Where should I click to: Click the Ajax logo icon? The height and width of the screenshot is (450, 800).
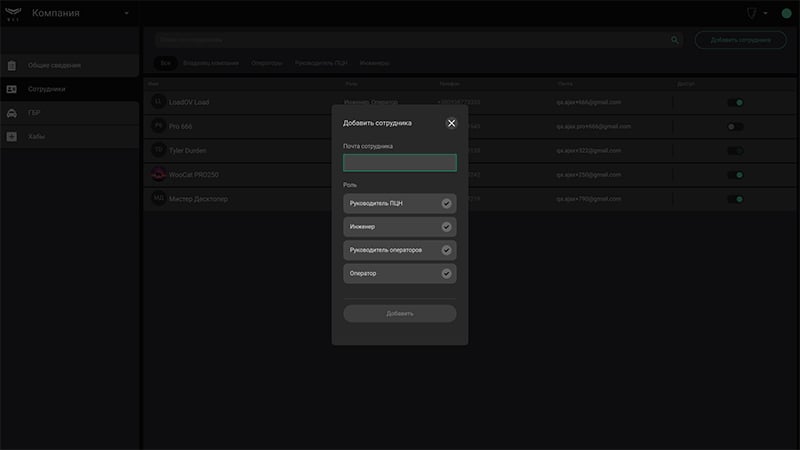(13, 13)
